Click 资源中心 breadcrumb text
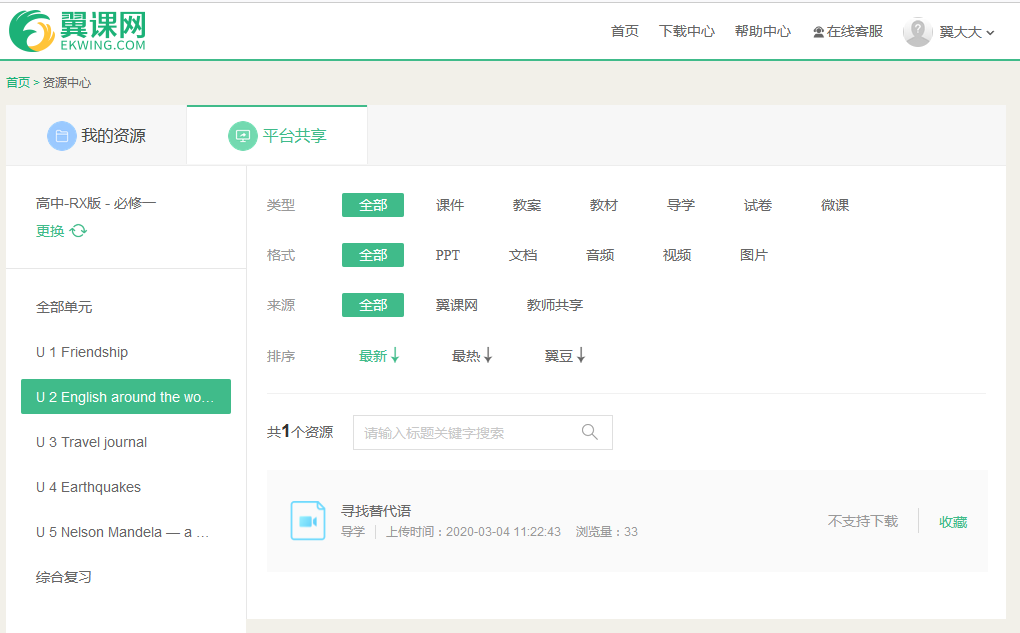This screenshot has height=633, width=1020. pyautogui.click(x=67, y=83)
